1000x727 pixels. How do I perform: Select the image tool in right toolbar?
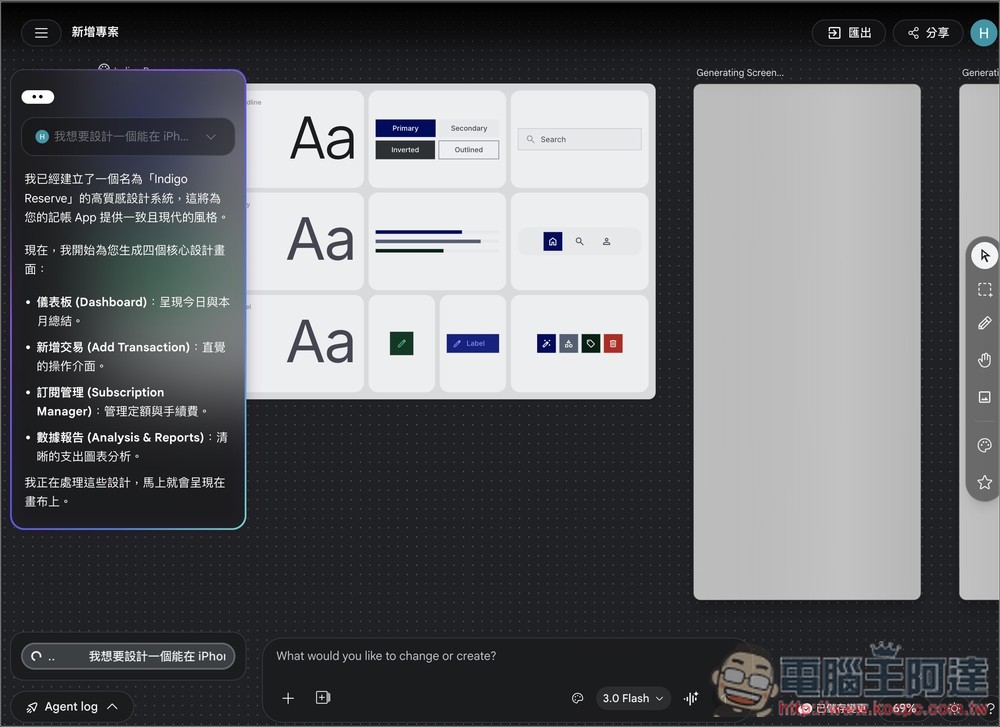pos(984,397)
